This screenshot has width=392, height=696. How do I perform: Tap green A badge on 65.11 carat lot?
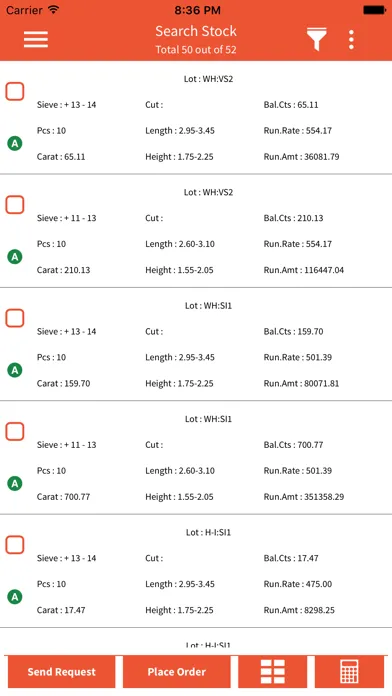pos(15,143)
